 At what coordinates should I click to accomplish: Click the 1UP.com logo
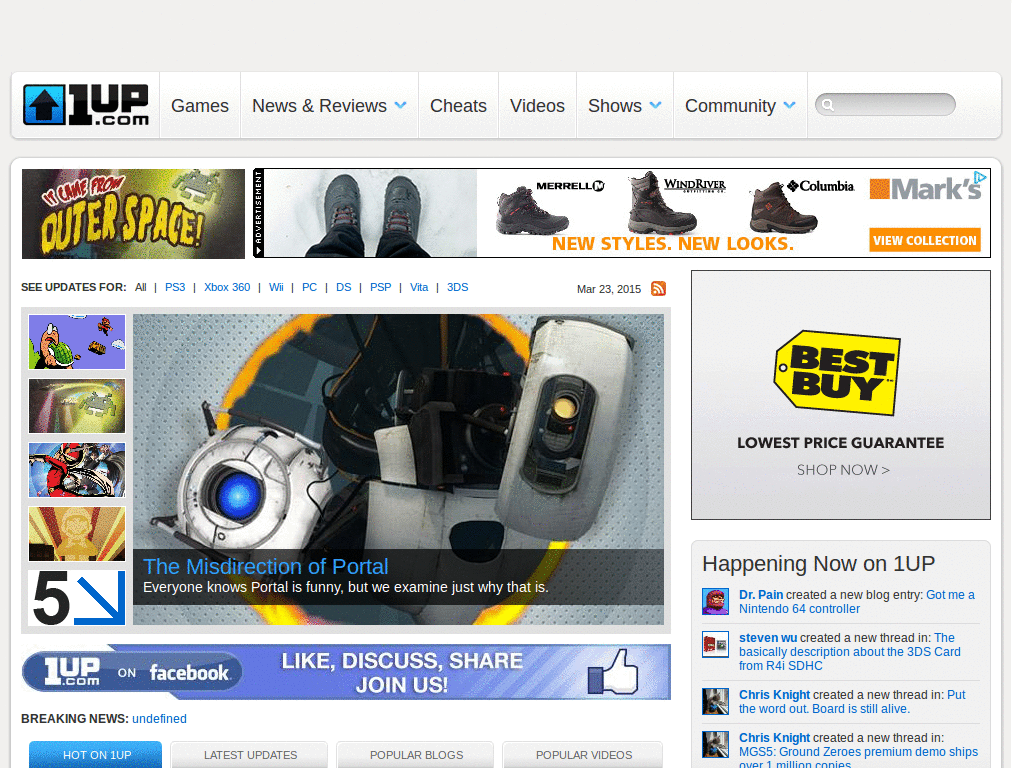(86, 105)
